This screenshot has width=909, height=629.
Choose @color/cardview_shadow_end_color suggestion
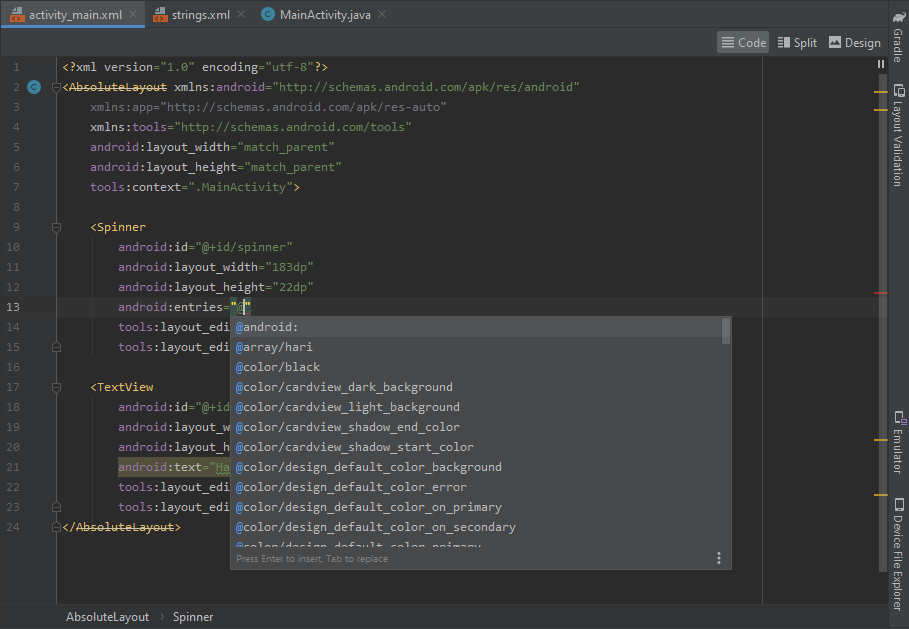point(477,427)
